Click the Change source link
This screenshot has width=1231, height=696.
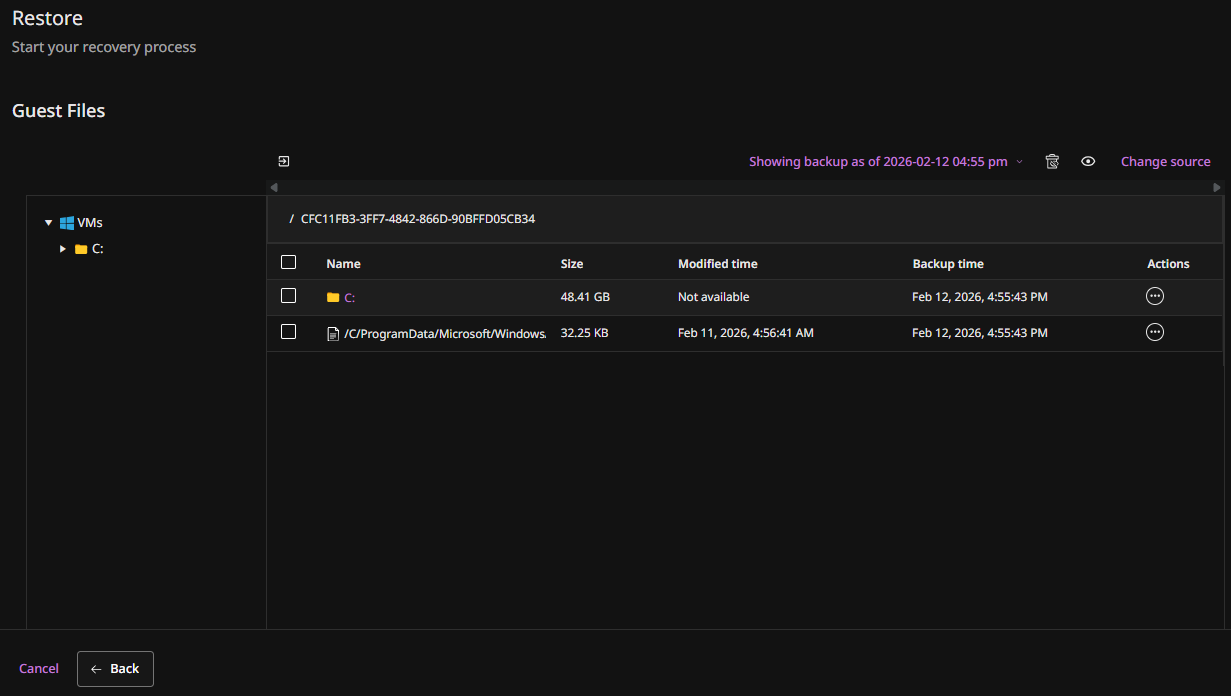[1165, 161]
